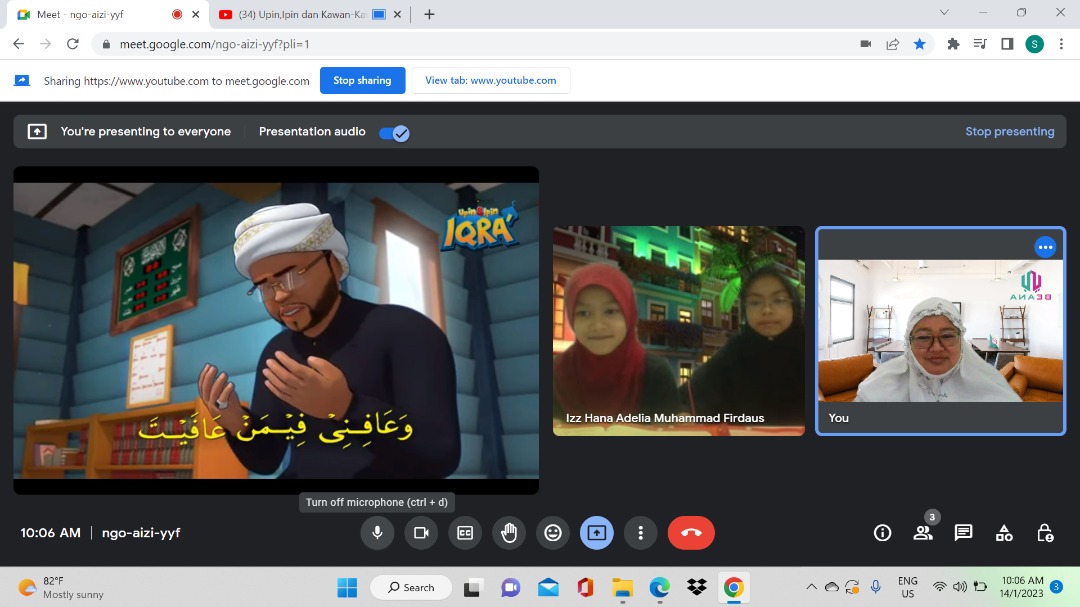Screen dimensions: 1080x607
Task: Open the chat app on the taskbar
Action: point(510,588)
